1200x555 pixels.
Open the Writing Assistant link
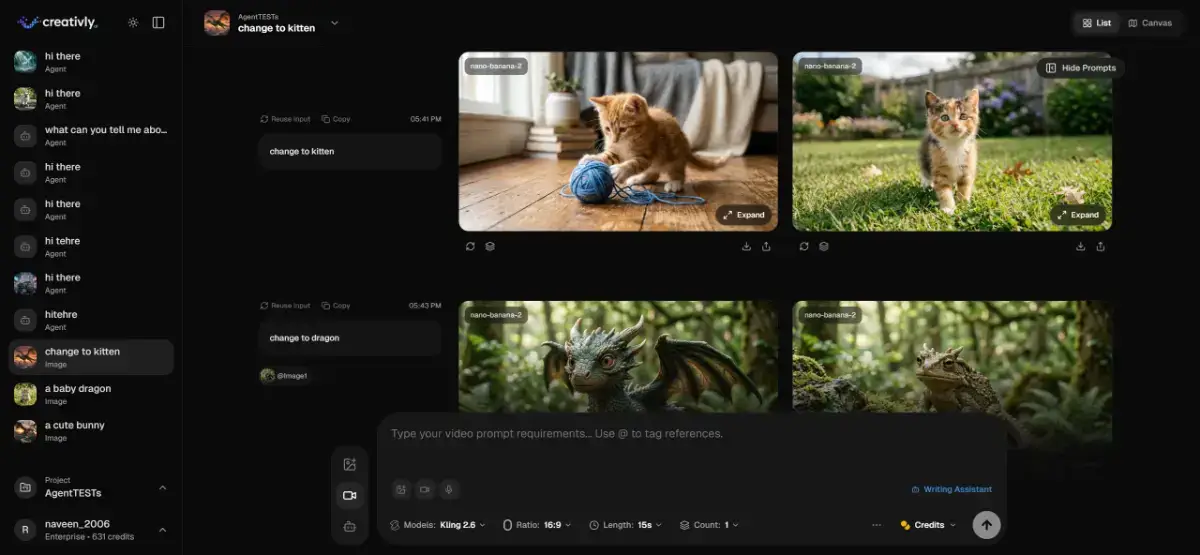pos(951,489)
